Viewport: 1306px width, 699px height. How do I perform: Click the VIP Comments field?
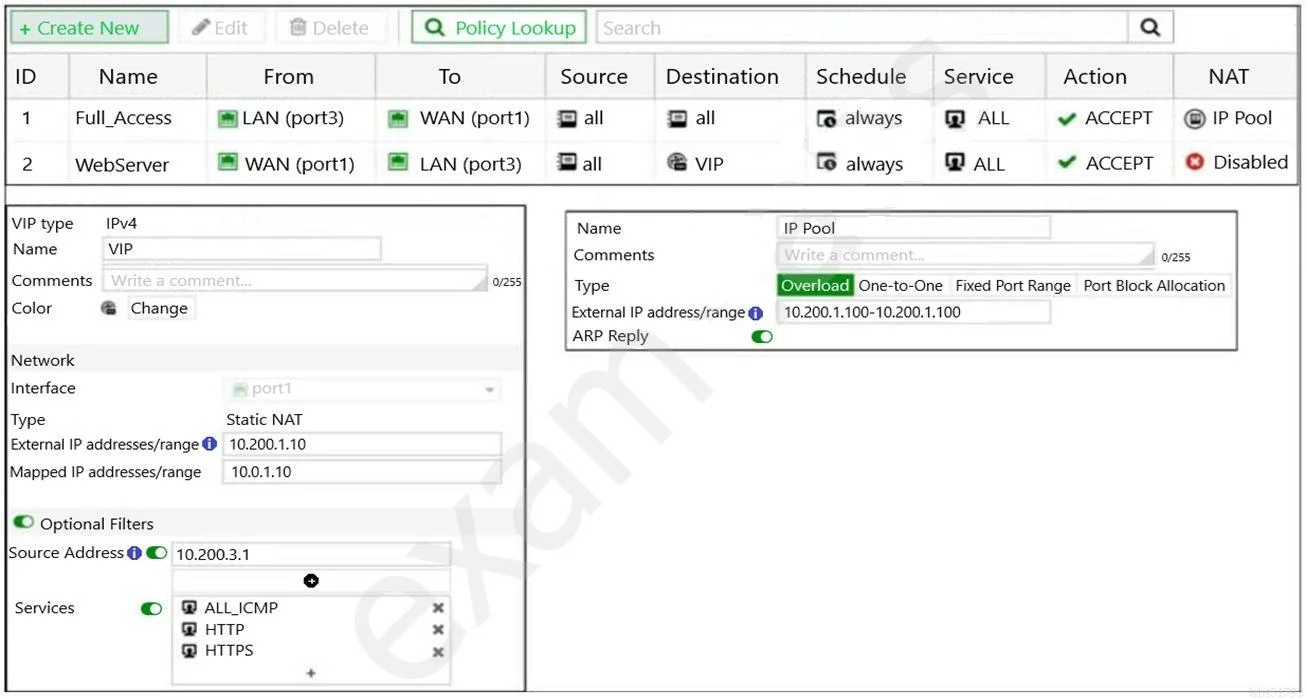(x=295, y=281)
